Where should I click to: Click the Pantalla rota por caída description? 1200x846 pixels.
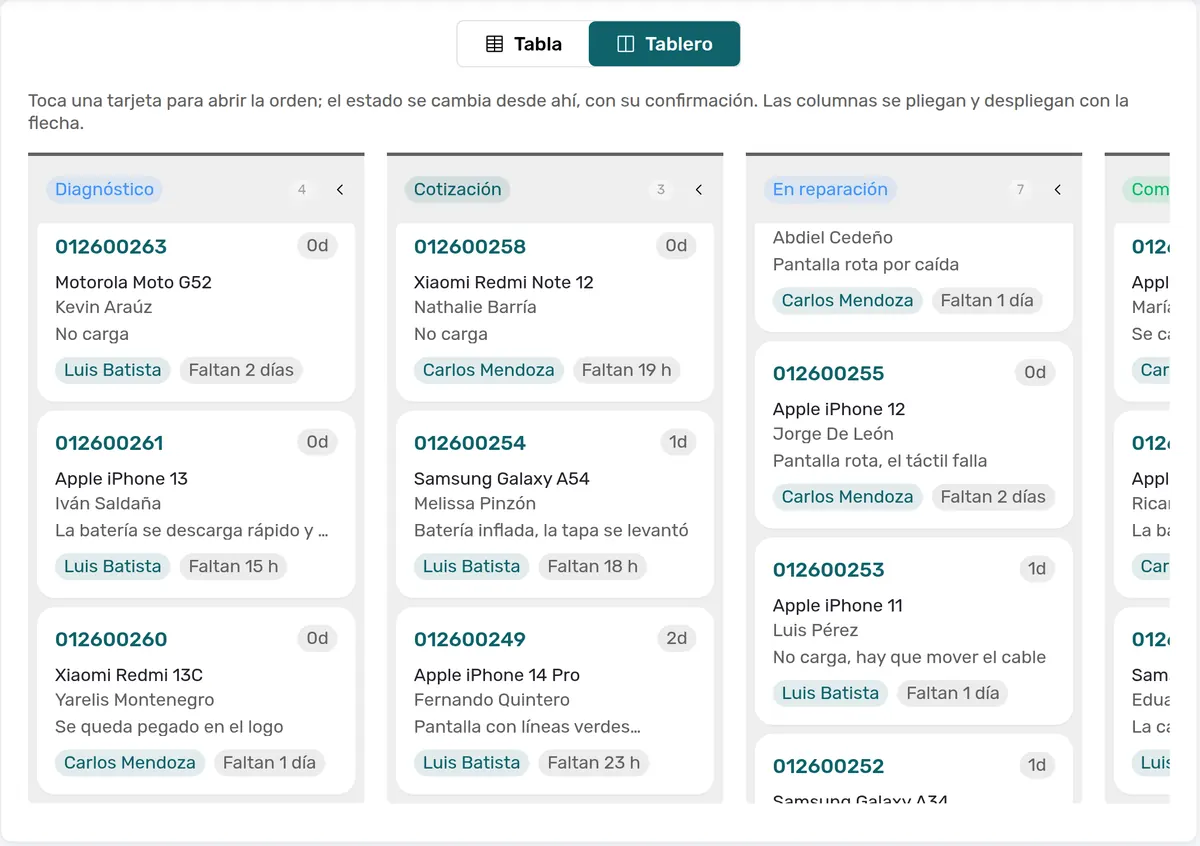[866, 265]
